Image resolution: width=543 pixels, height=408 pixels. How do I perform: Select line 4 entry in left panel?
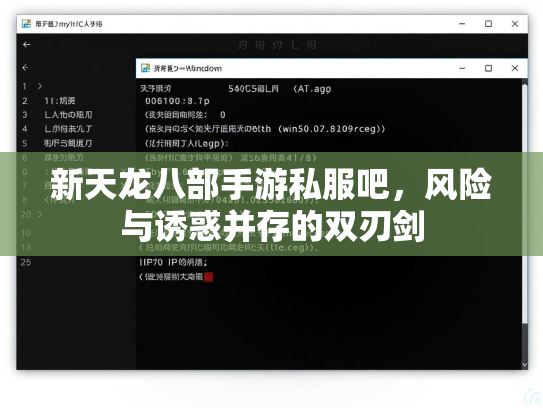coord(68,129)
